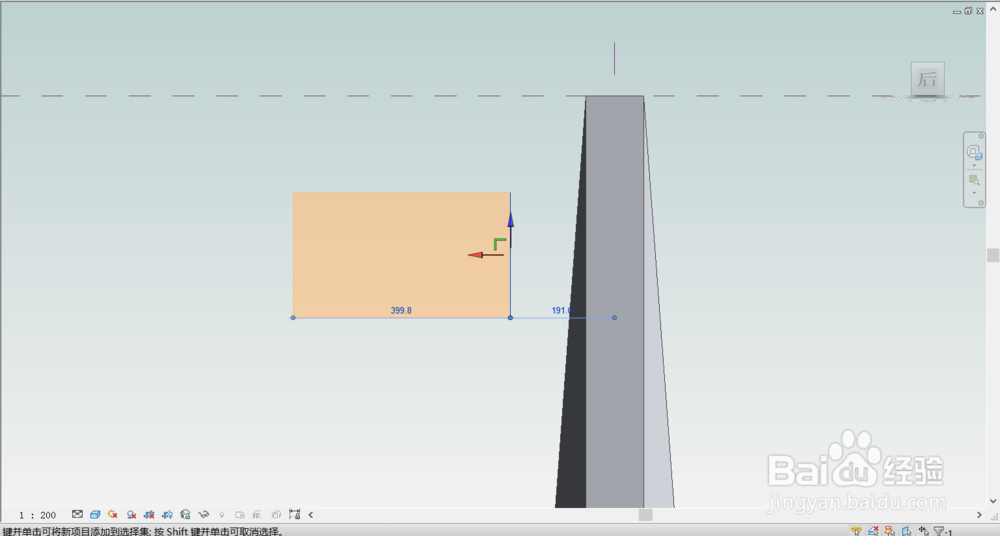Screen dimensions: 1000x536
Task: Toggle sun path off icon
Action: 113,514
